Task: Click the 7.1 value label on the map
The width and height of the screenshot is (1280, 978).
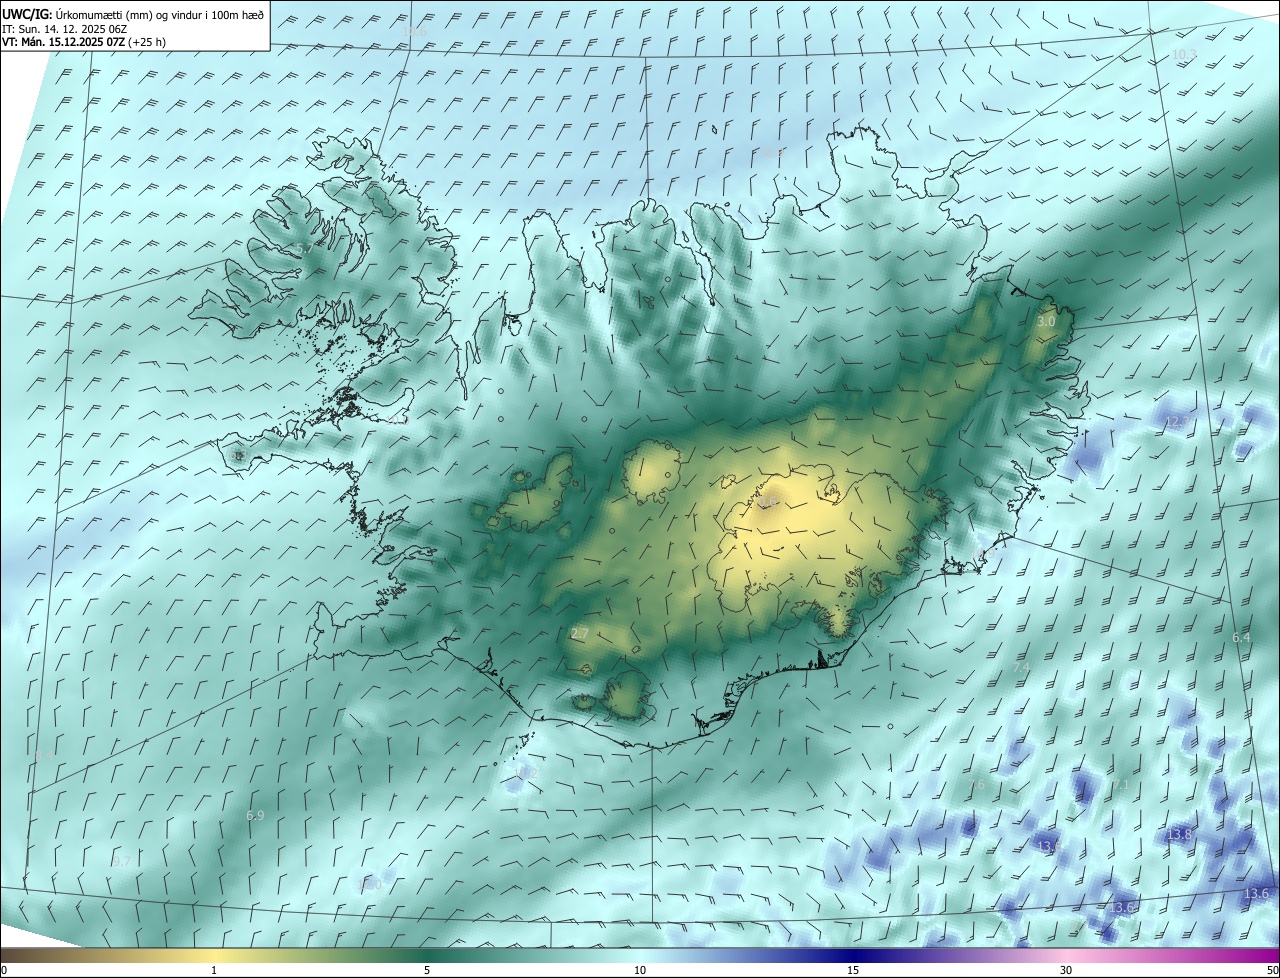Action: 1121,786
